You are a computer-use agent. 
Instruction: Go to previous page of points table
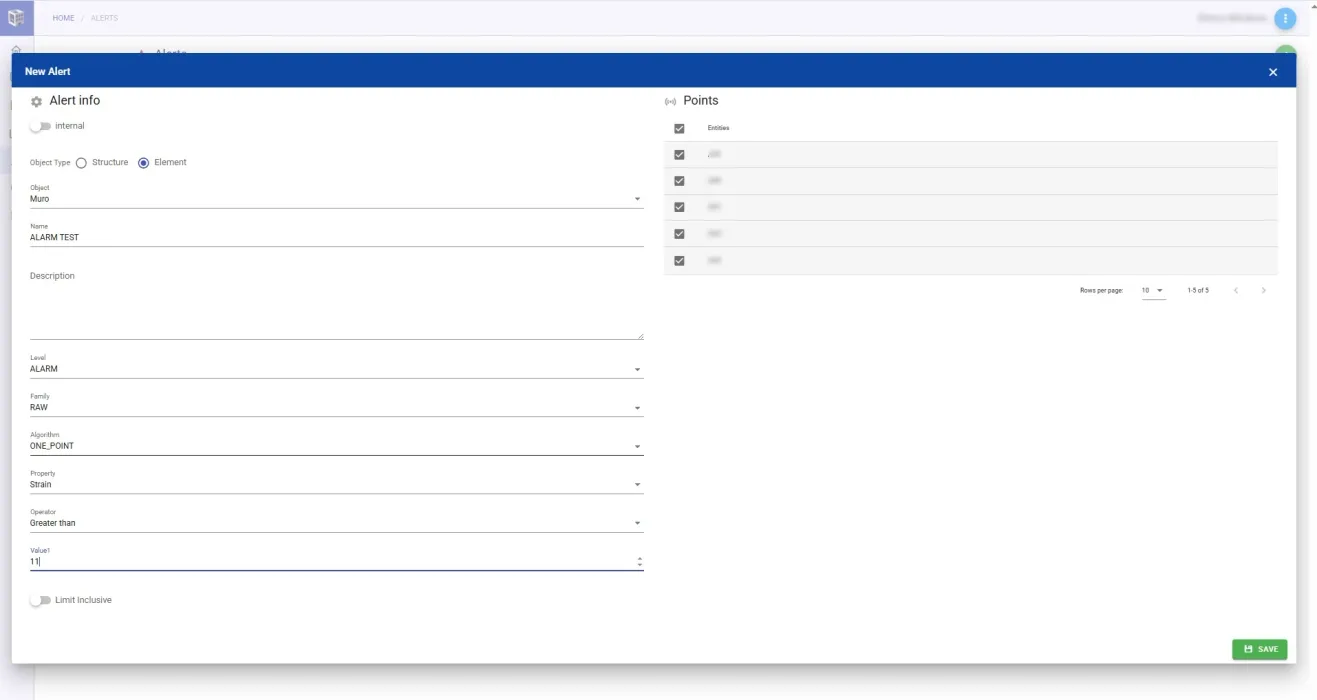coord(1236,290)
